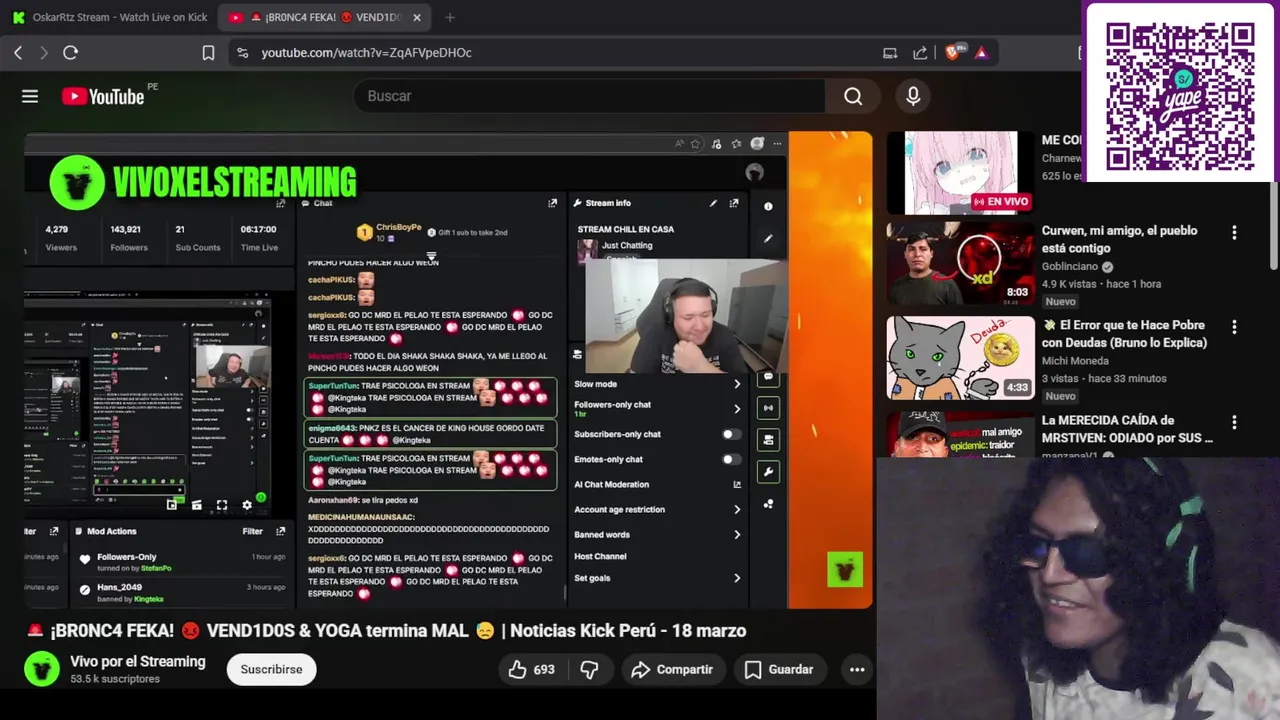This screenshot has height=720, width=1280.
Task: Click the page vertical scrollbar
Action: [x=1274, y=225]
